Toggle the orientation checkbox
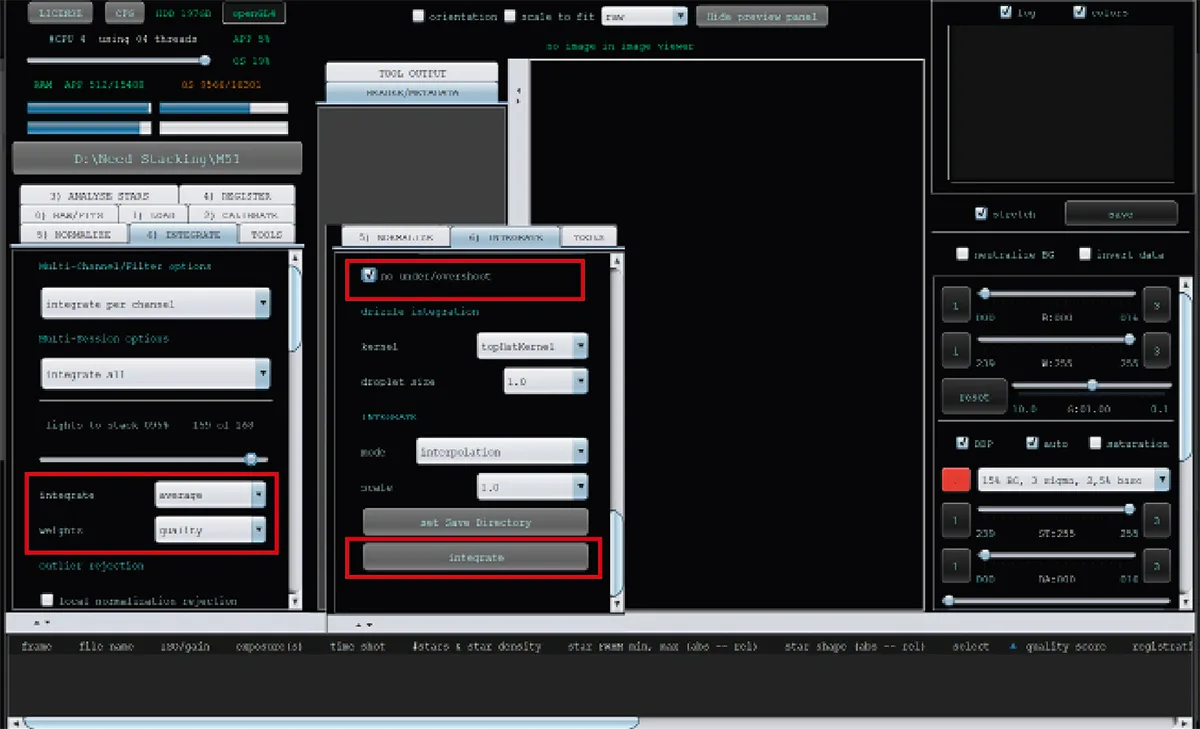Screen dimensions: 1200x729 coord(419,17)
